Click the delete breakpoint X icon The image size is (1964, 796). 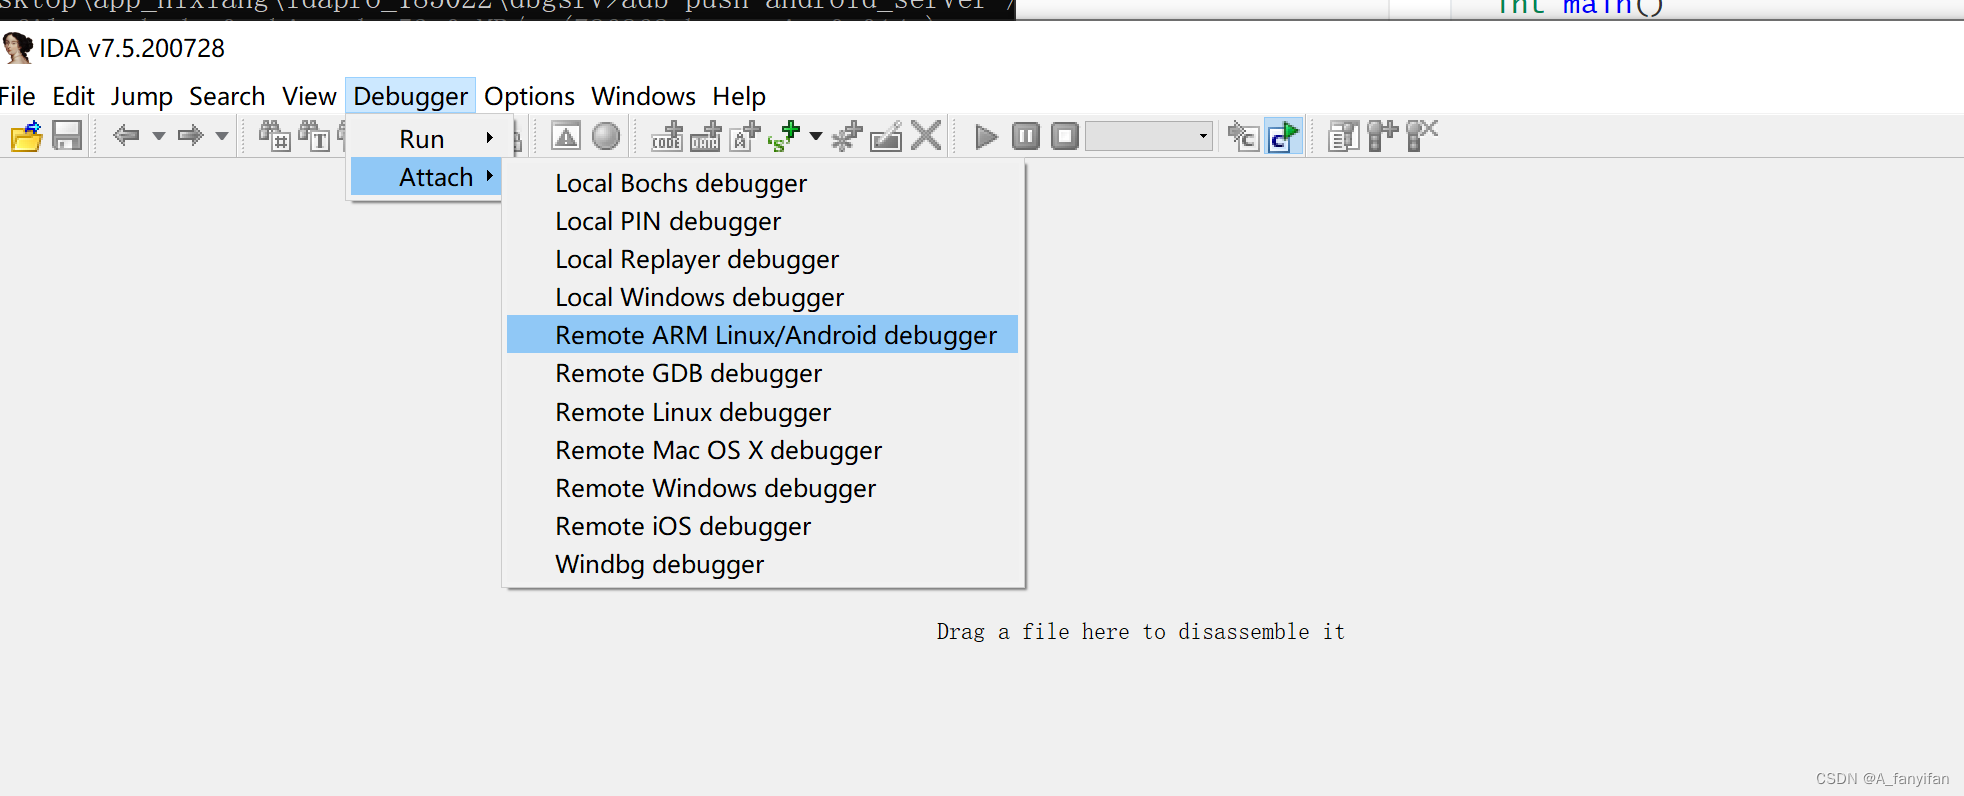pyautogui.click(x=1422, y=136)
